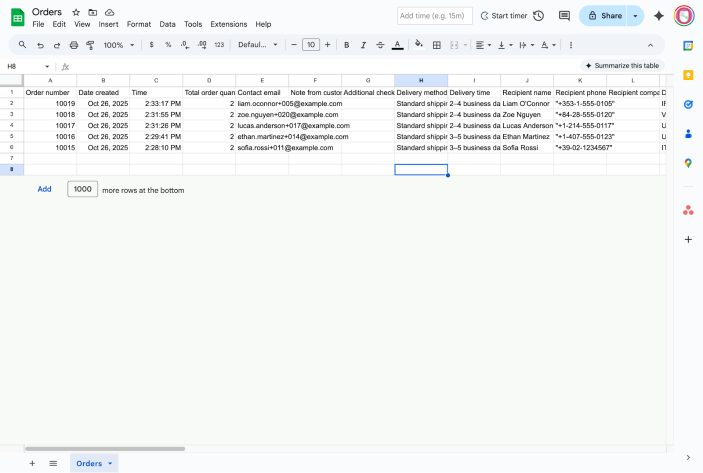Select the Paint format tool
This screenshot has height=473, width=703.
[90, 45]
